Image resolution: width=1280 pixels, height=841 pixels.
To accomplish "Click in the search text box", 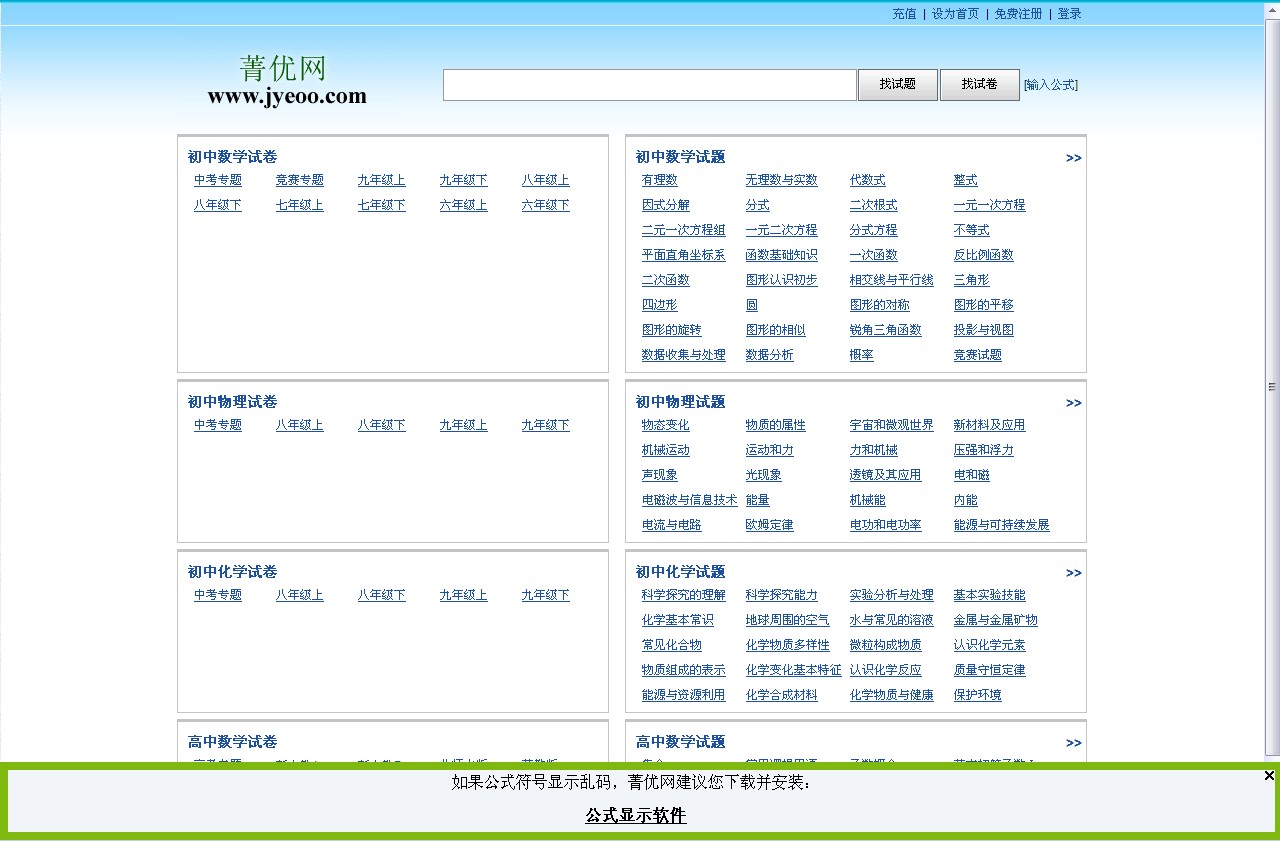I will [649, 85].
